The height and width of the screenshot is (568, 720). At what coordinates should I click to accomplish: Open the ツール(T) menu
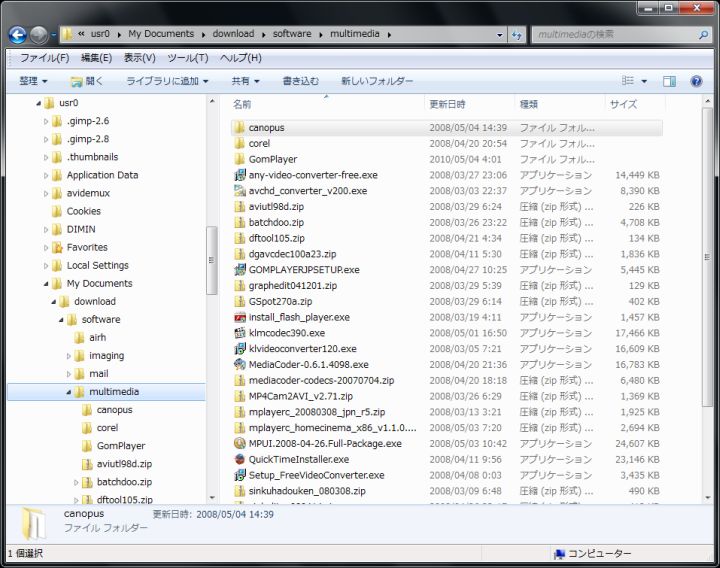187,58
